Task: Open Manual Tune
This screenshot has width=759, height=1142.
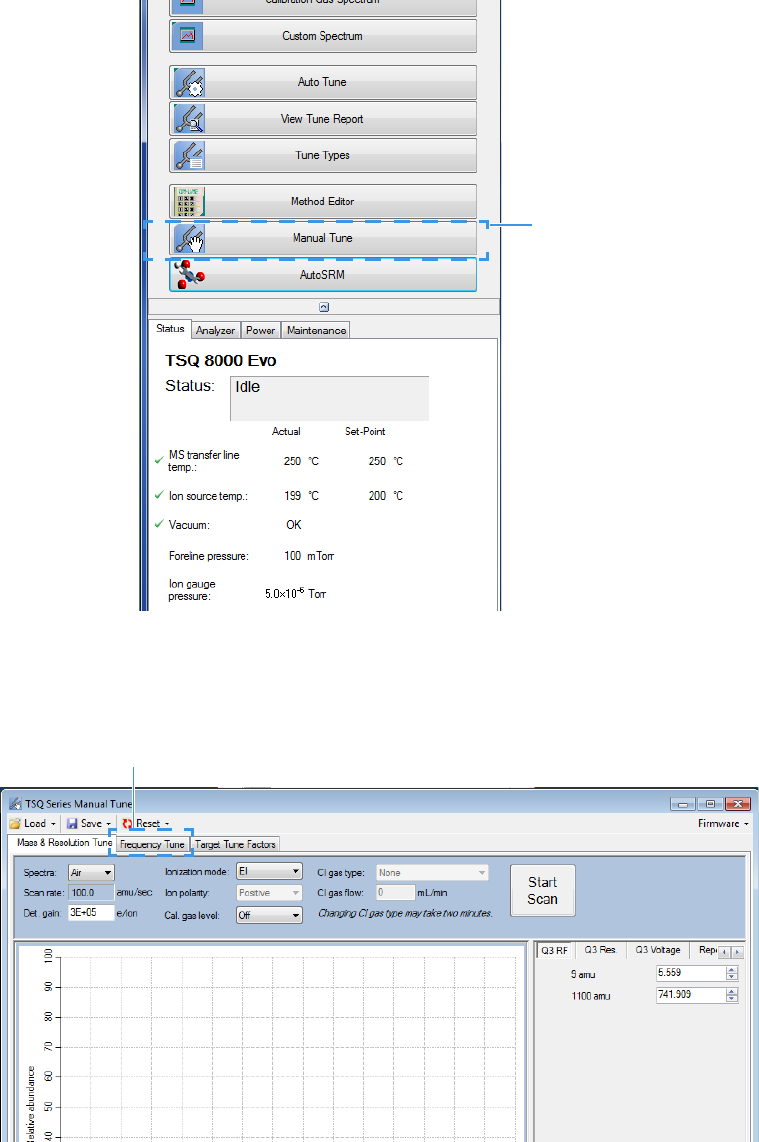Action: pyautogui.click(x=323, y=238)
